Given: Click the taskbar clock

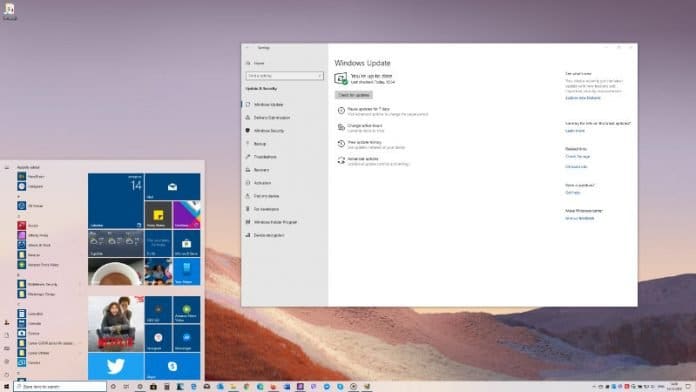Looking at the screenshot, I should tap(674, 387).
